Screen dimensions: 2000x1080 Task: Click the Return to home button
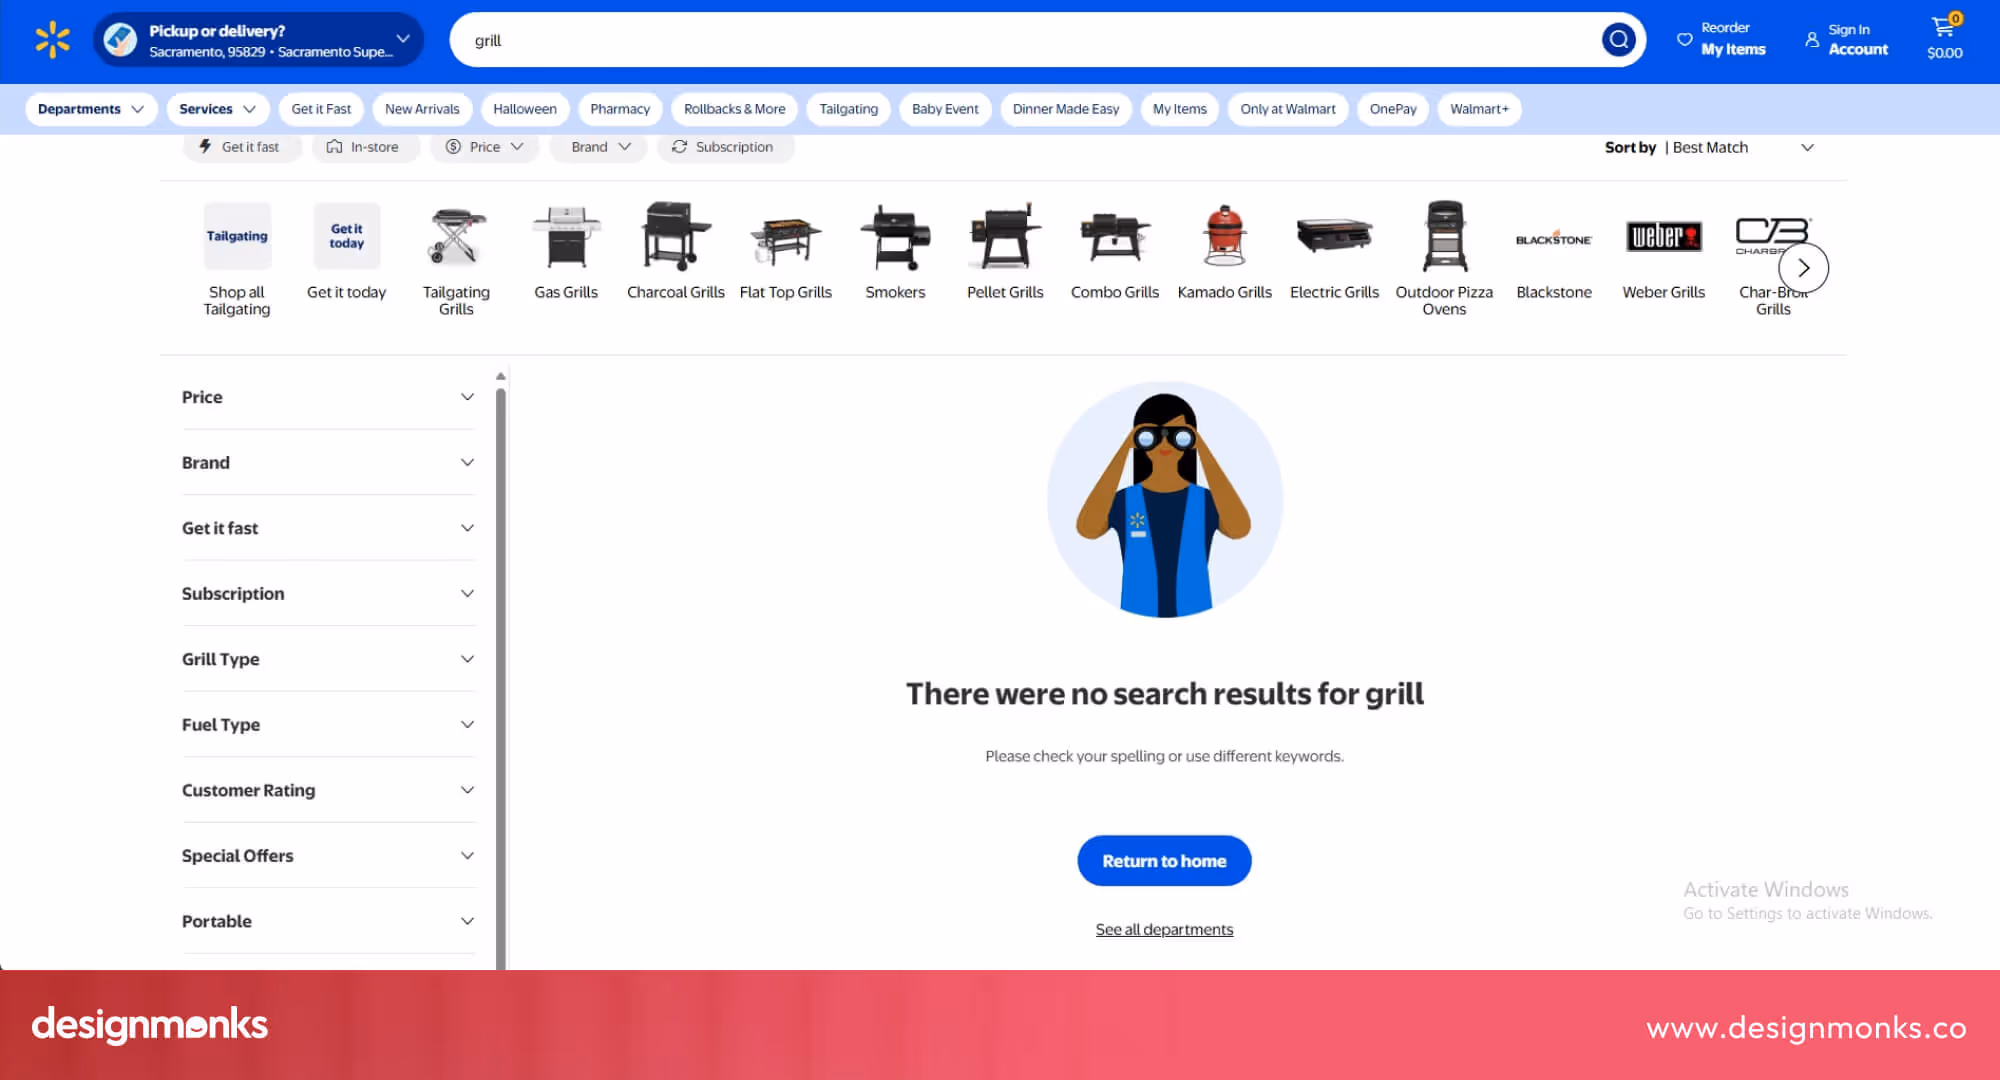[1163, 860]
